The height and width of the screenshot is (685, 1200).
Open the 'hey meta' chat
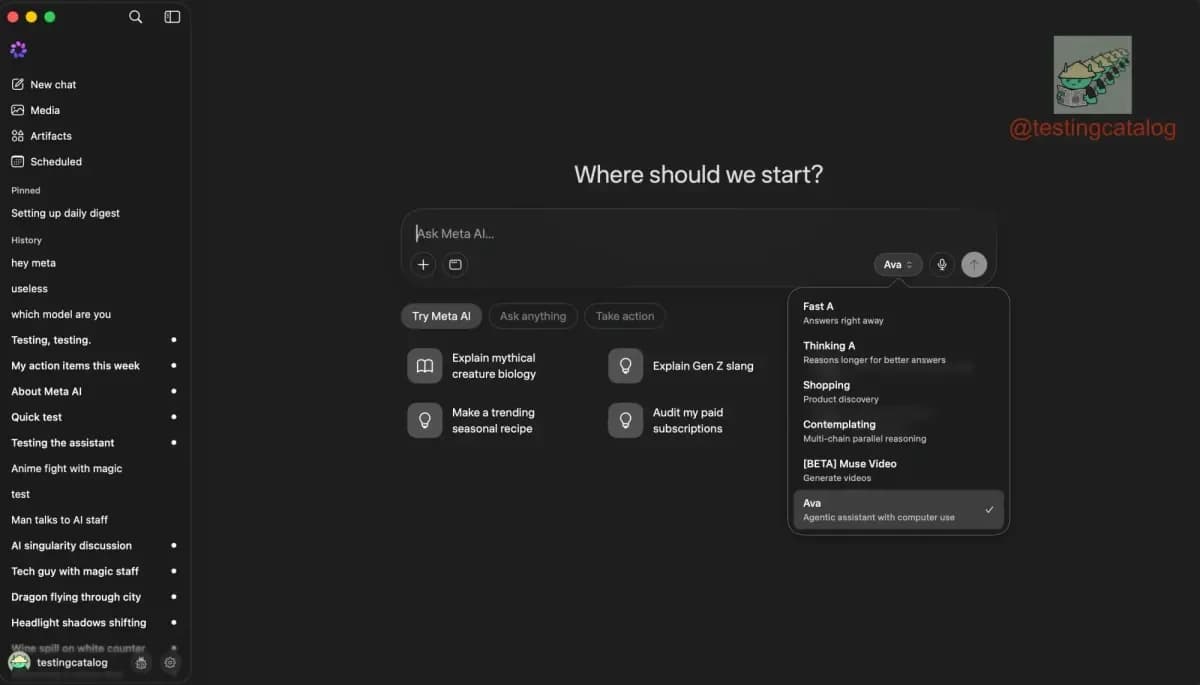click(x=34, y=263)
